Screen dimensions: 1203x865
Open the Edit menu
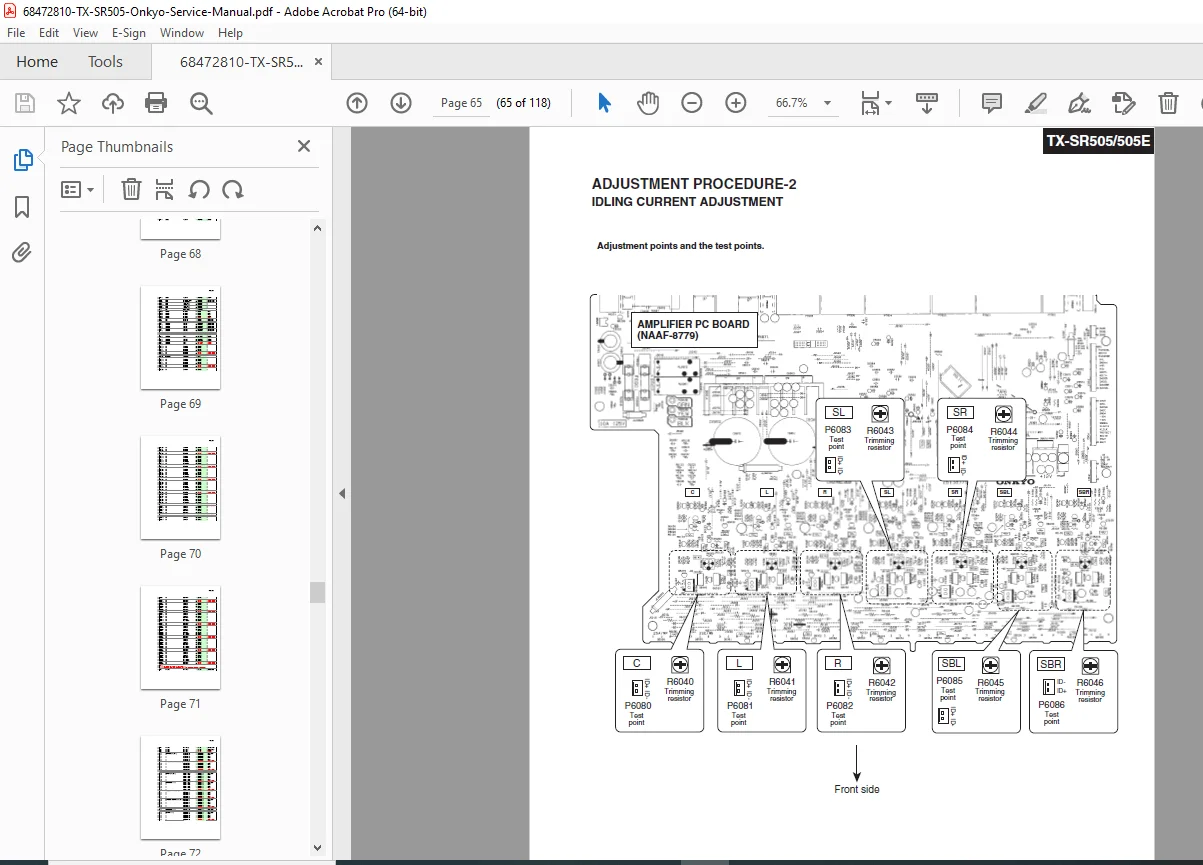click(x=50, y=33)
